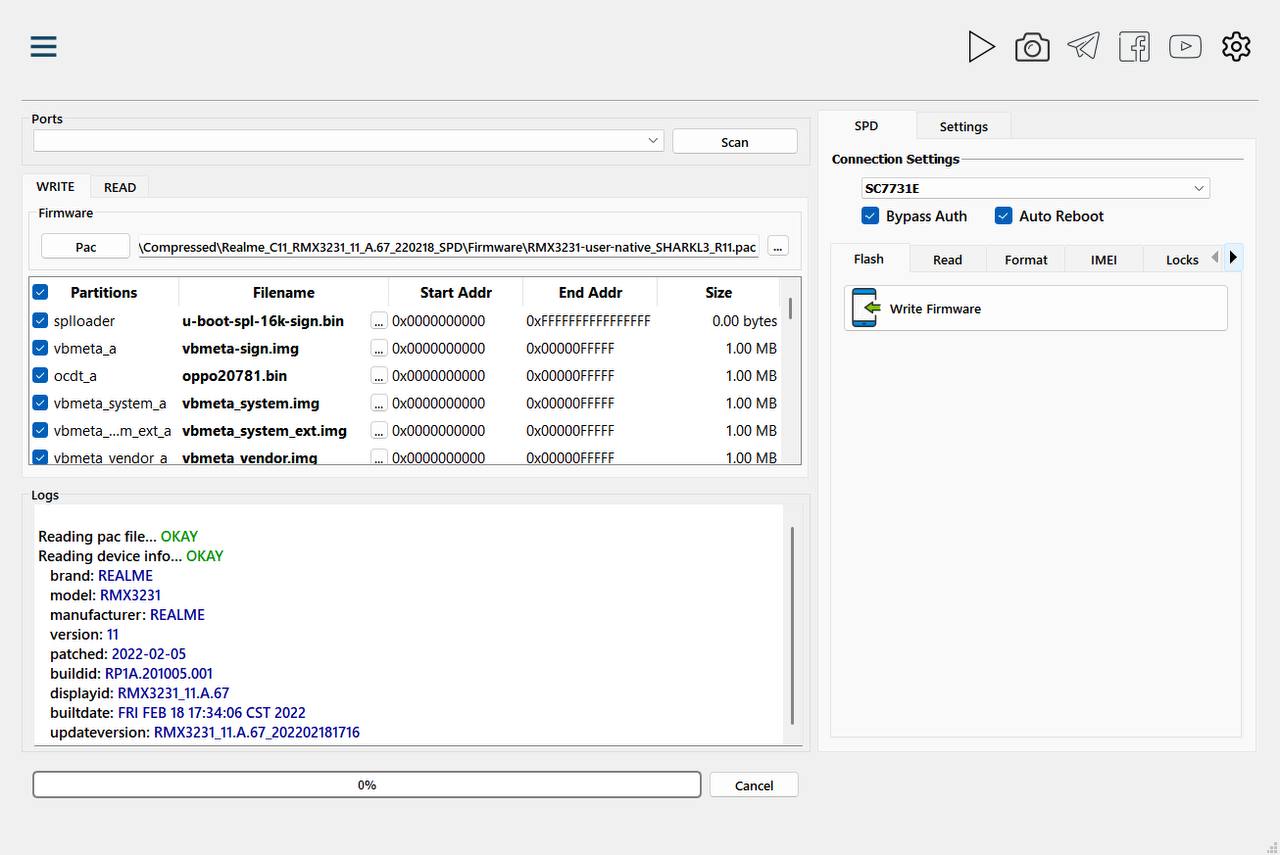Take a screenshot with the camera icon
The height and width of the screenshot is (855, 1280).
(1032, 47)
